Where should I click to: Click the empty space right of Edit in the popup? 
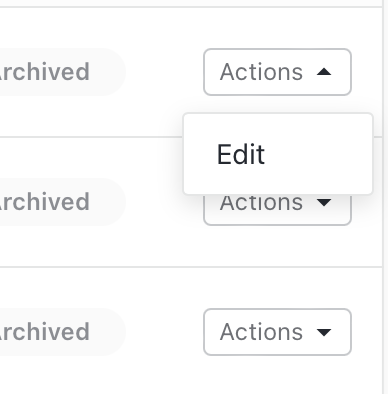point(318,154)
